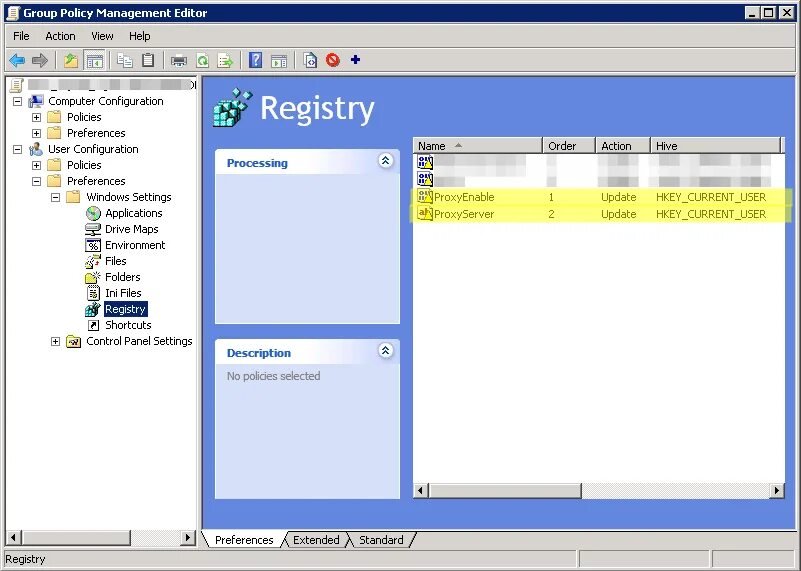Click the gray Forward arrow in toolbar
Image resolution: width=801 pixels, height=571 pixels.
point(39,60)
